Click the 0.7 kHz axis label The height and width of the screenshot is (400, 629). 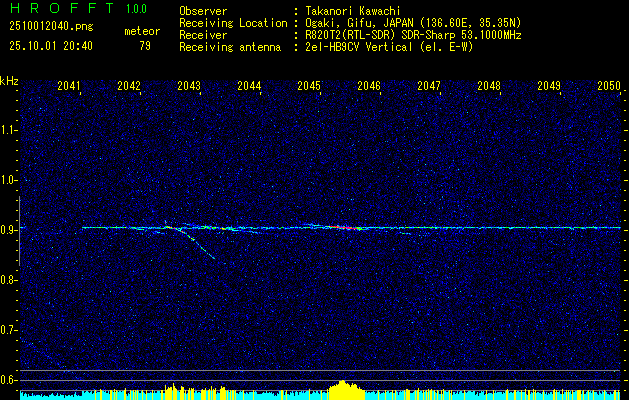coord(9,330)
